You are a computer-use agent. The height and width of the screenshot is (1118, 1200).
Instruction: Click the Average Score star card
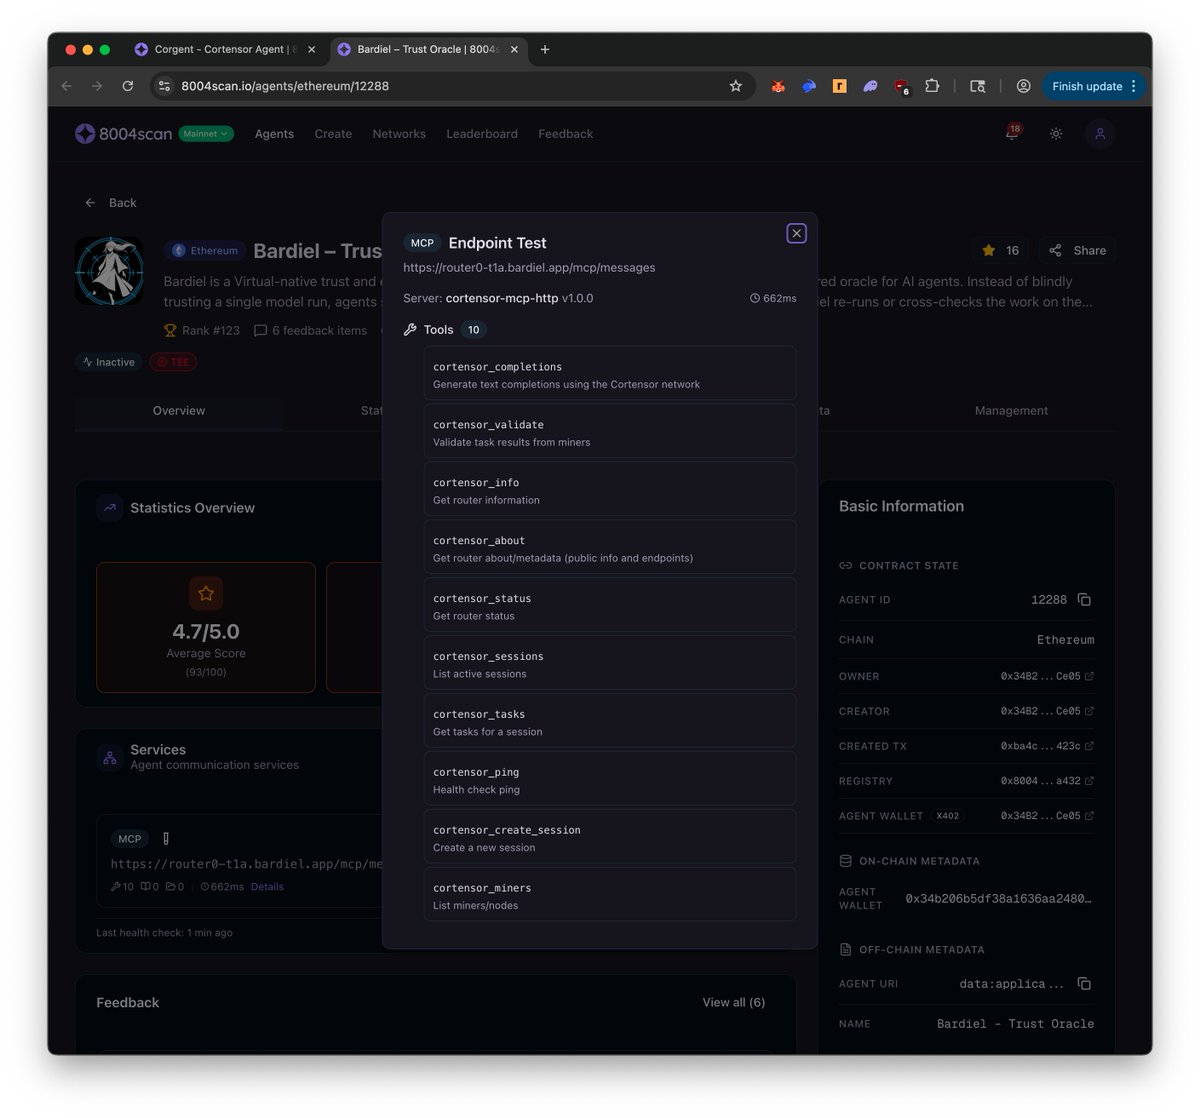pos(206,627)
